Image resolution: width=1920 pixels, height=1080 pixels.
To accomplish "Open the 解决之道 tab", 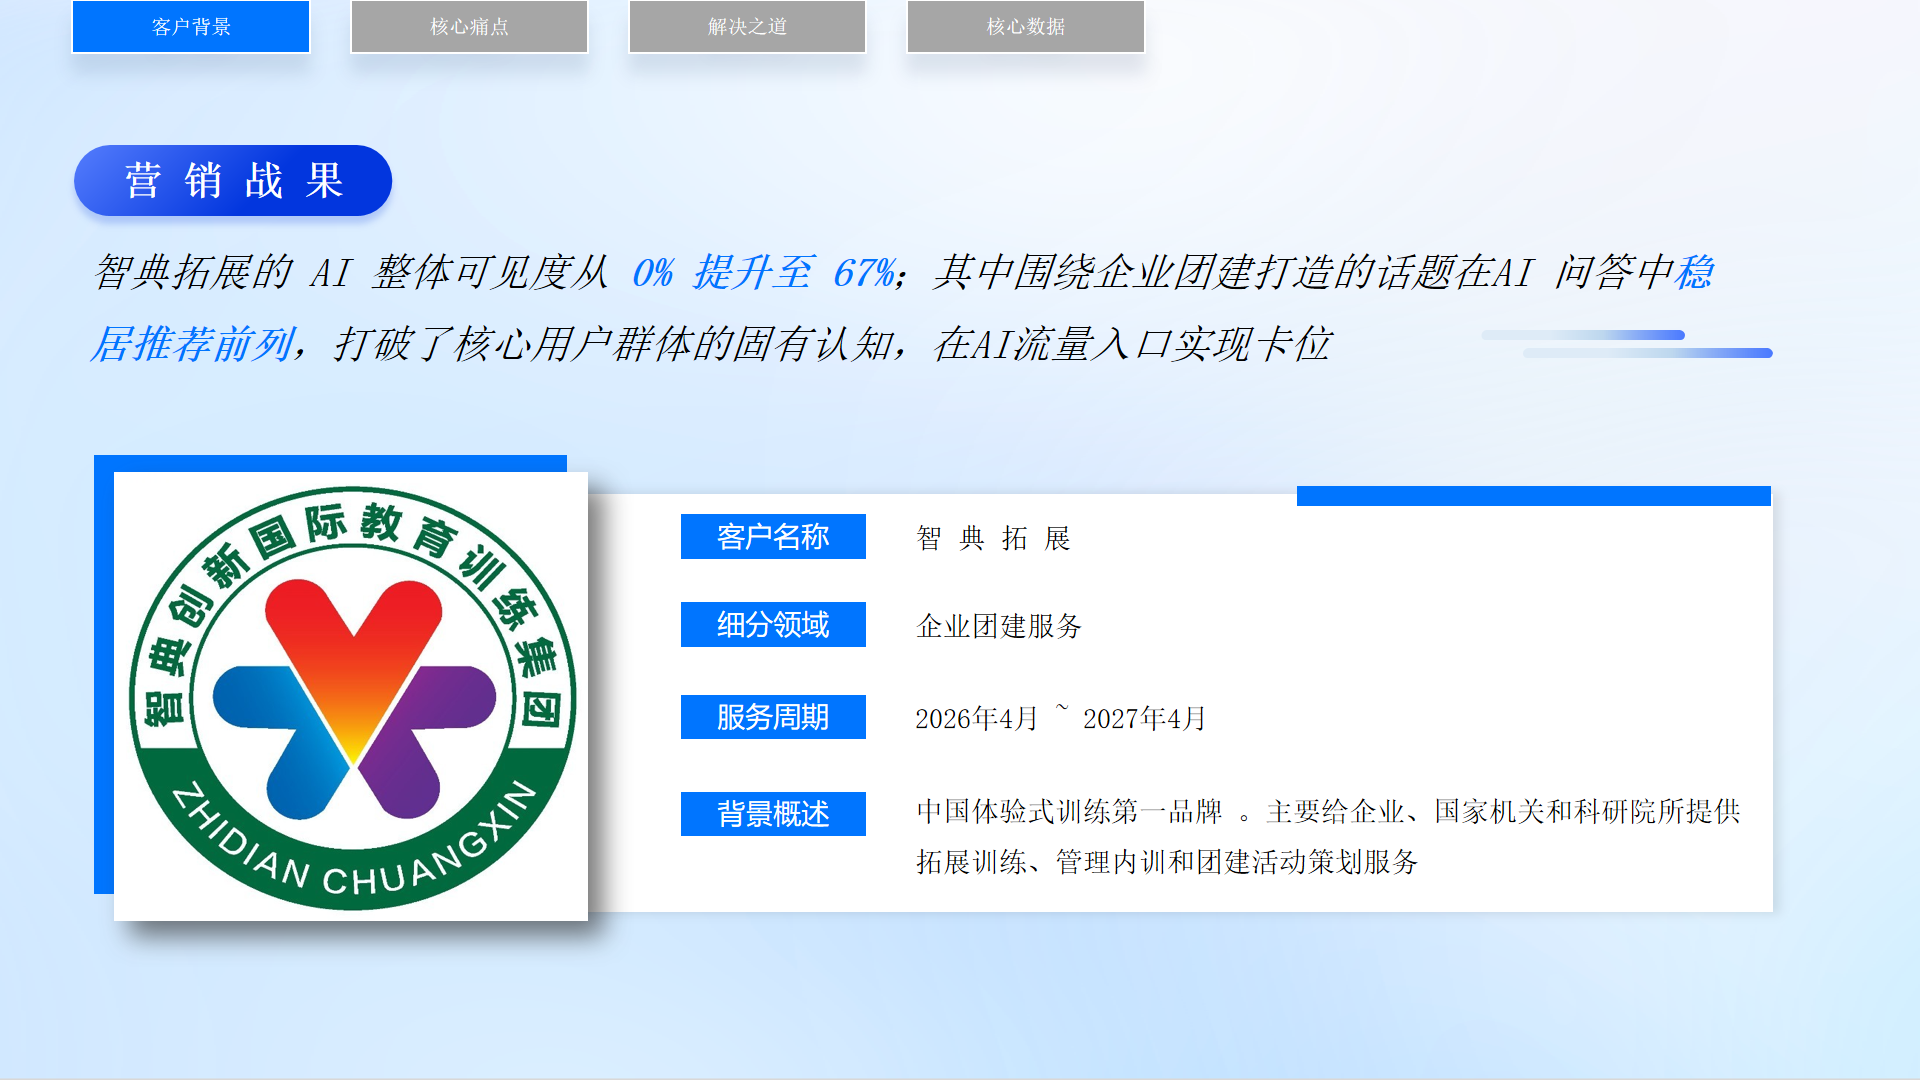I will pos(747,27).
